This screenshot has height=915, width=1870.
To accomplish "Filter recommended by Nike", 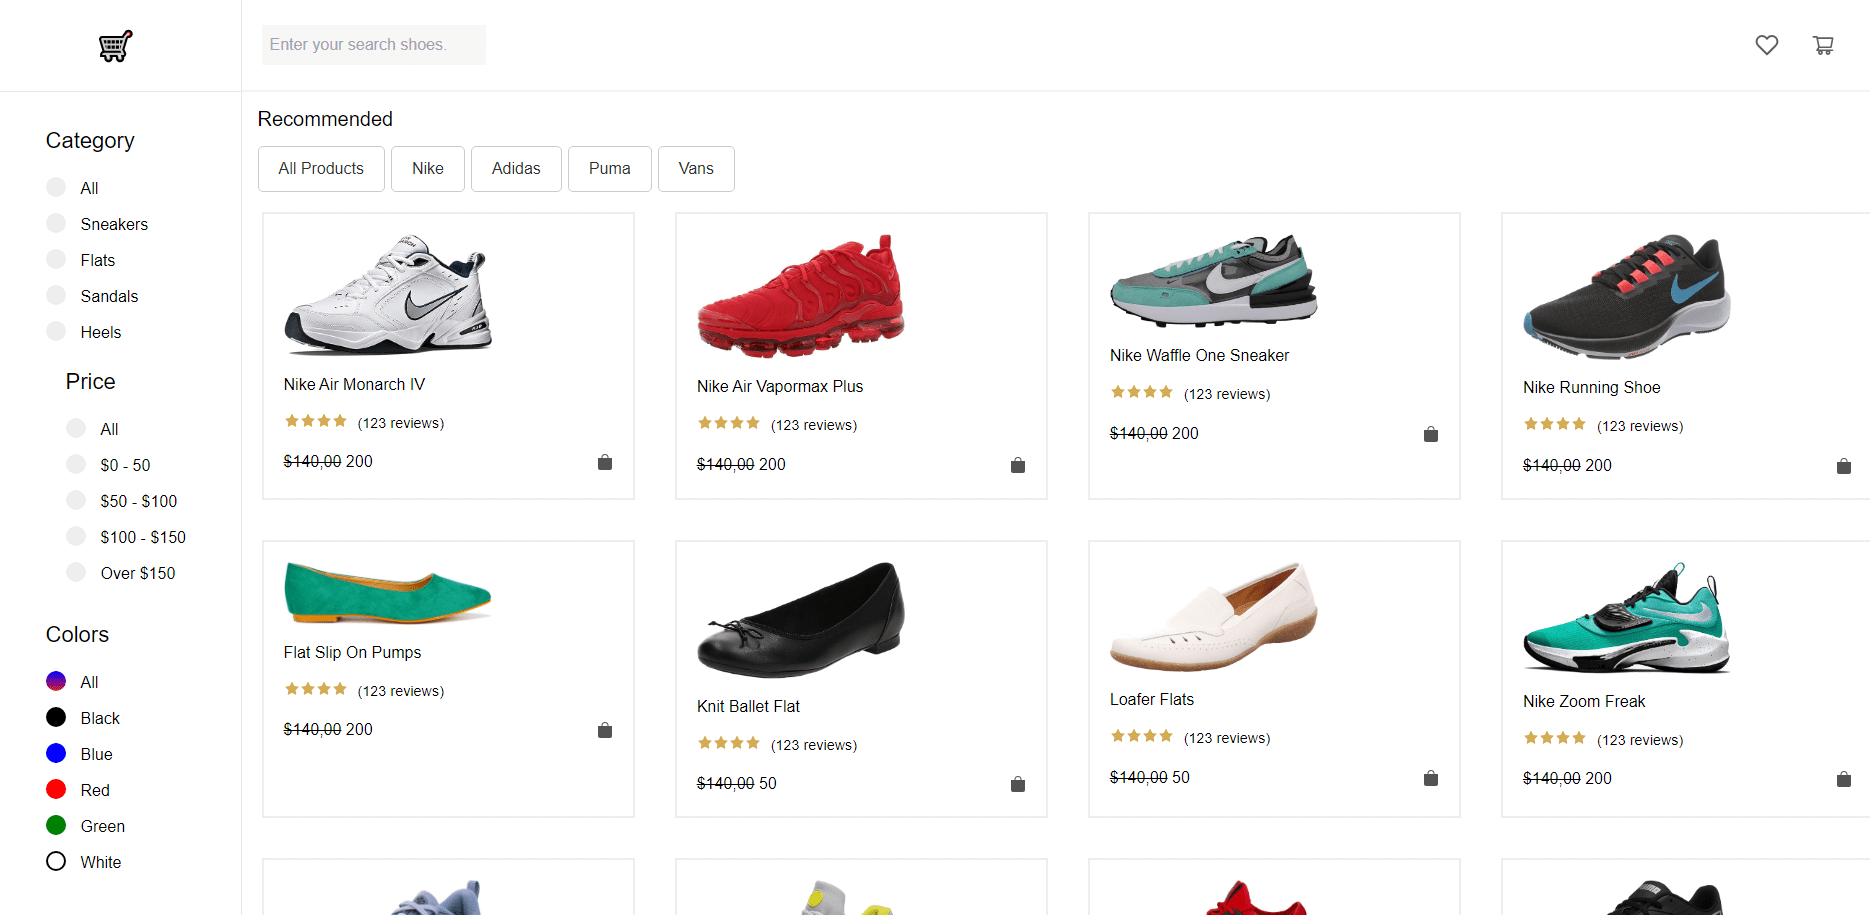I will 428,169.
